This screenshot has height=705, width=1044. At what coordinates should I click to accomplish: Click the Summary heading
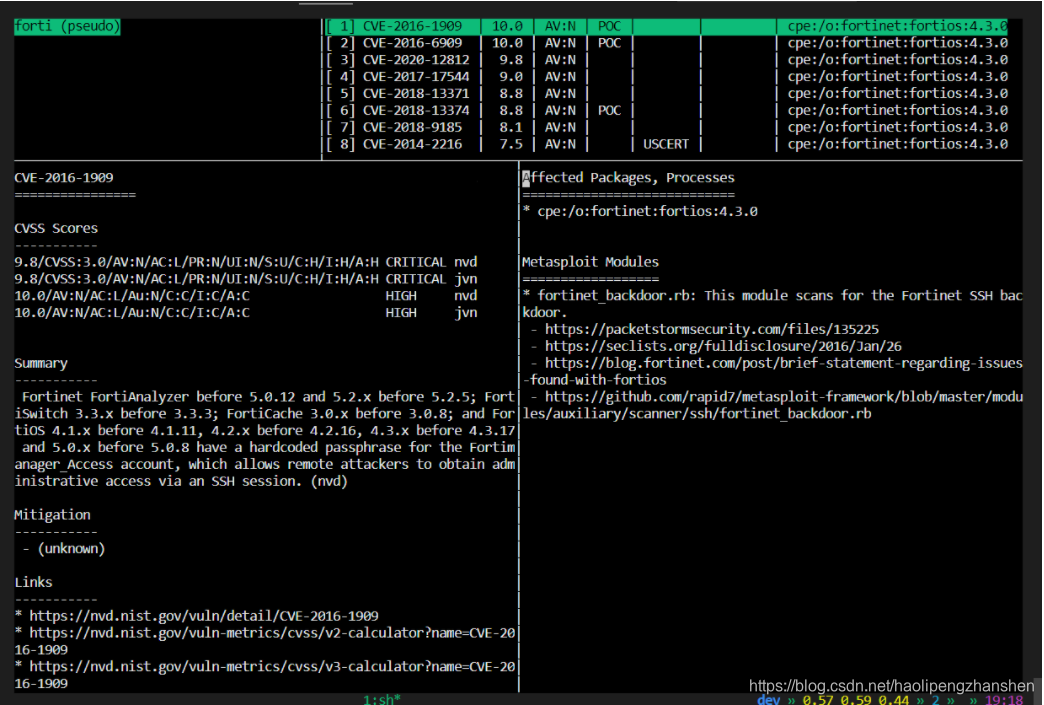click(x=41, y=363)
